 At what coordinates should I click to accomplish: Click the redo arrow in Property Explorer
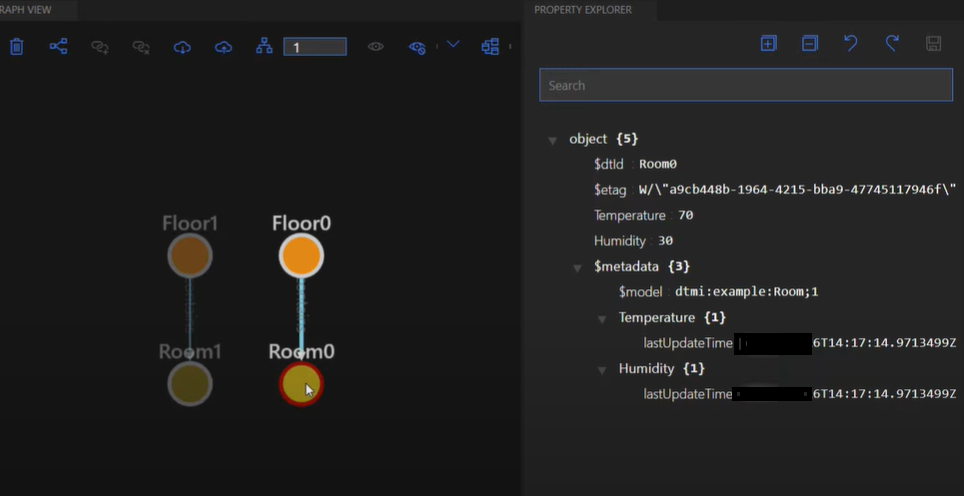point(891,43)
